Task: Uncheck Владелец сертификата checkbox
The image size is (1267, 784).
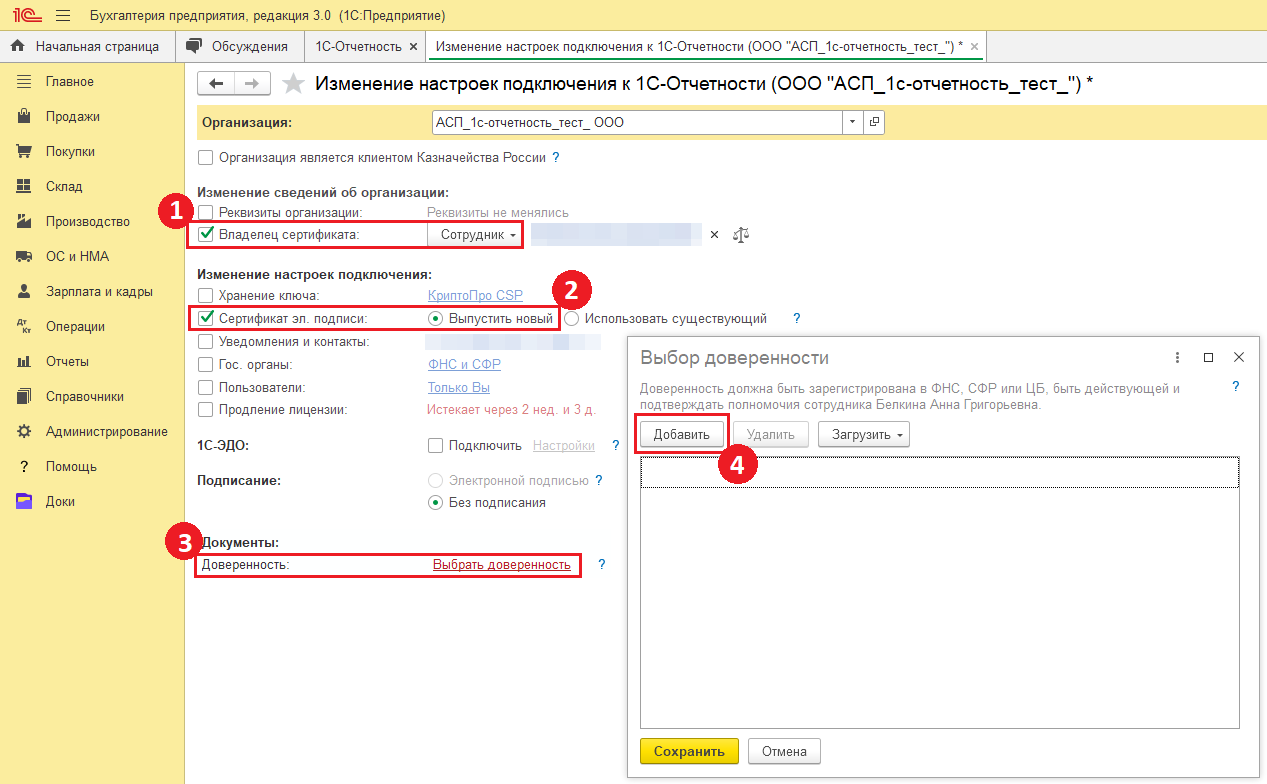Action: (x=206, y=235)
